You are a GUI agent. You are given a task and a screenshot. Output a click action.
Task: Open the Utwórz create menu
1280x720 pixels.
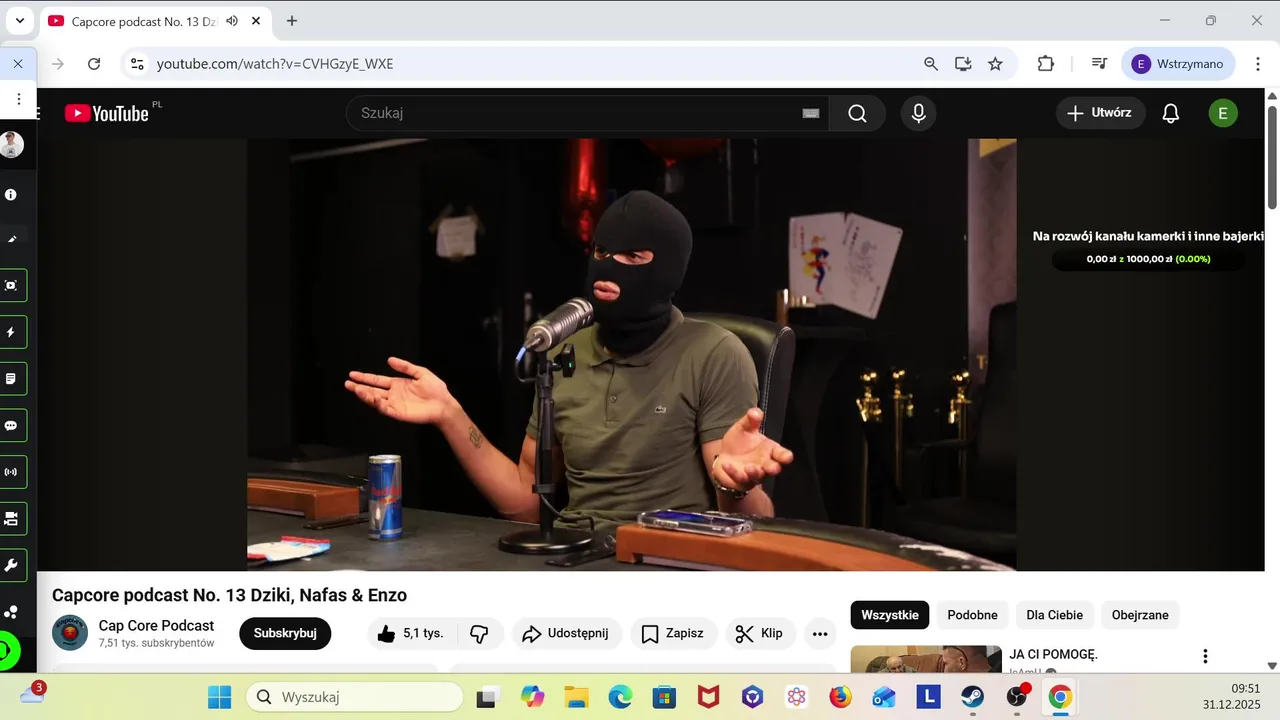click(1100, 113)
